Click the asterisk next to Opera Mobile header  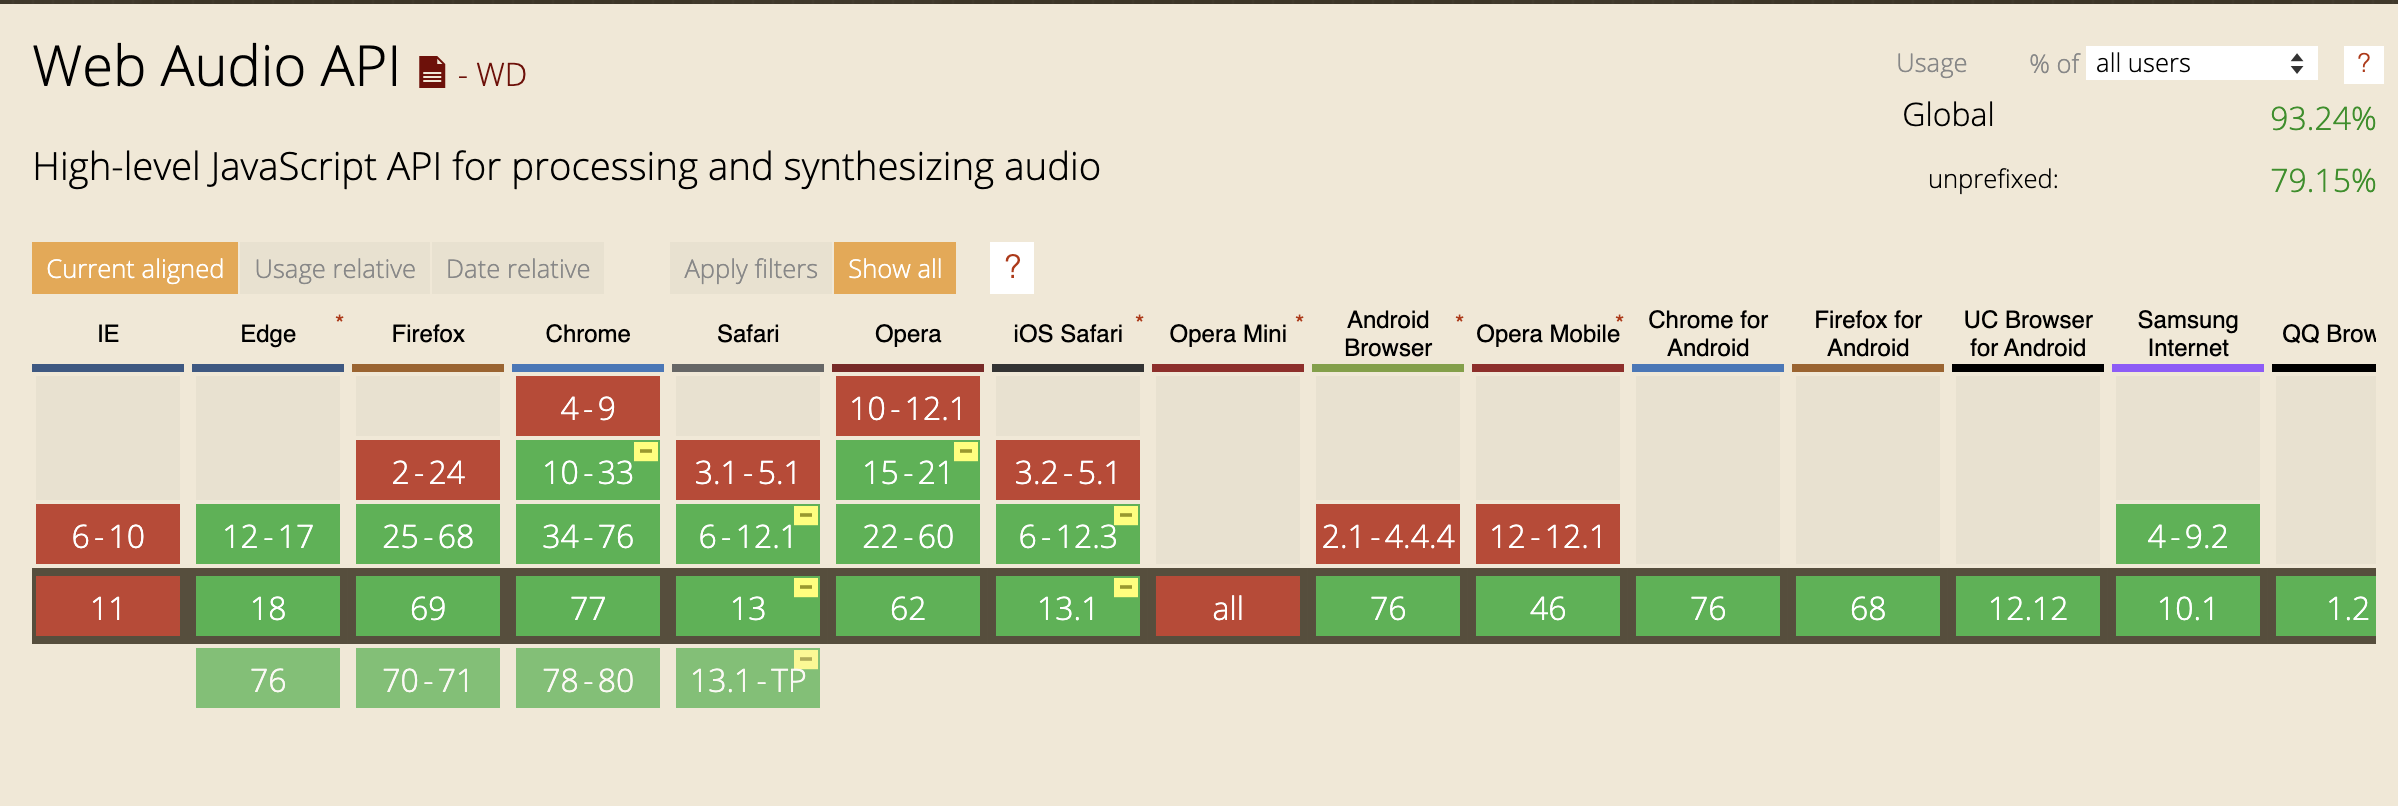[1619, 321]
